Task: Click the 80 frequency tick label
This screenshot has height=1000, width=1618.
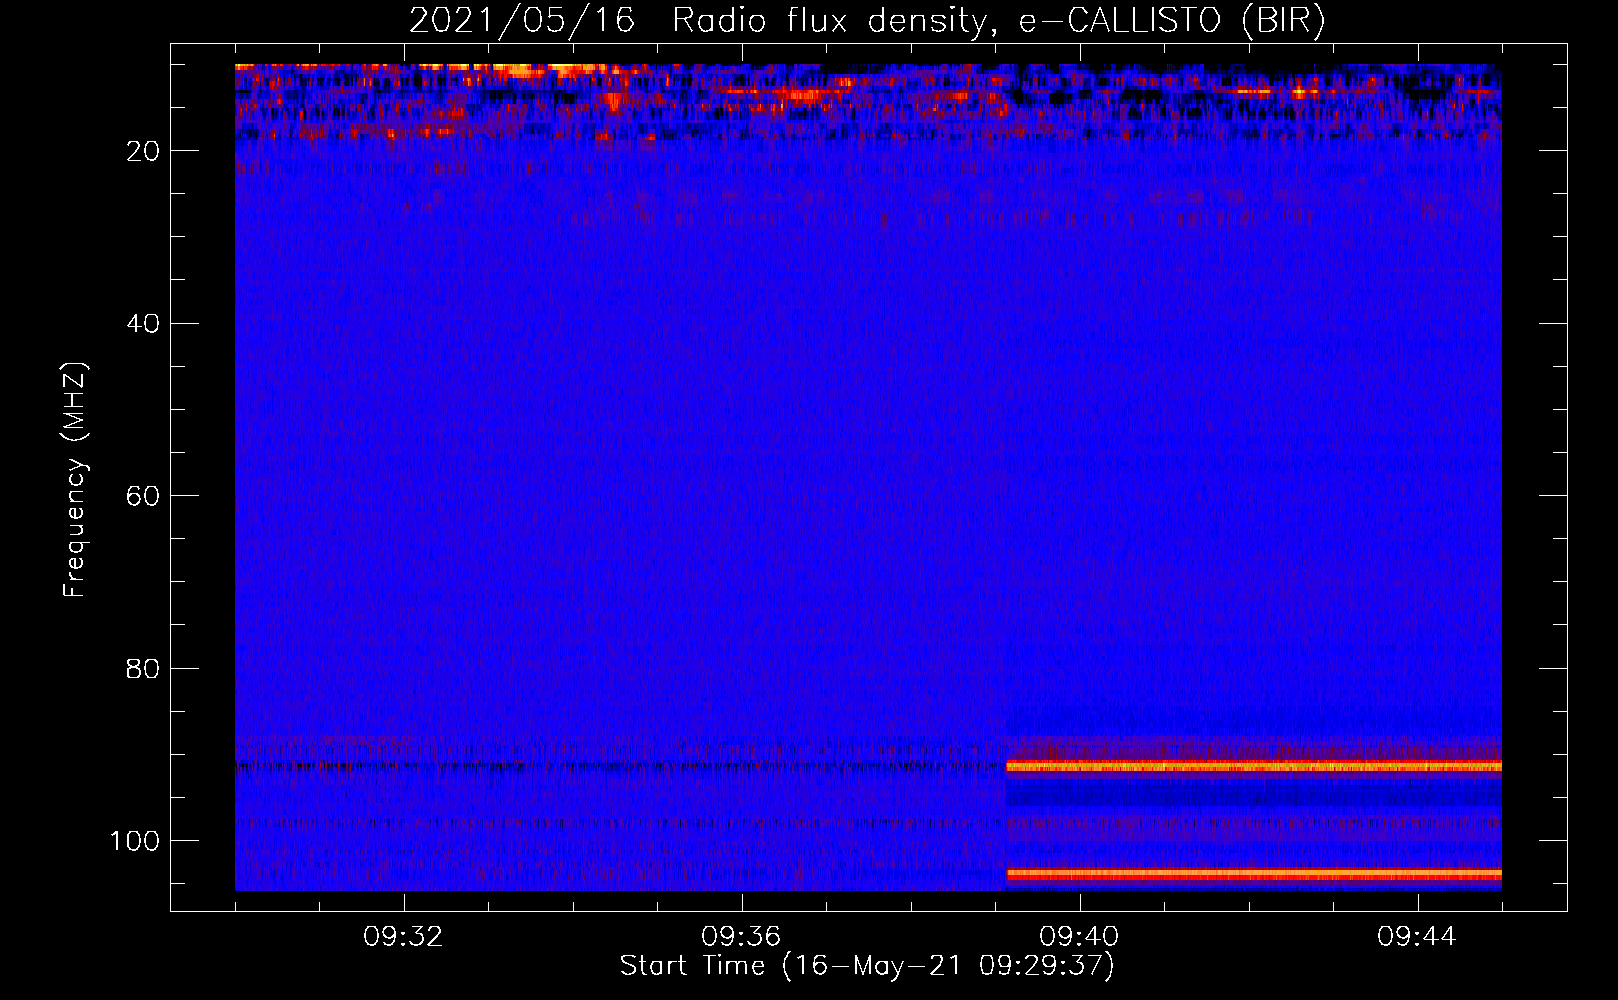Action: (144, 668)
